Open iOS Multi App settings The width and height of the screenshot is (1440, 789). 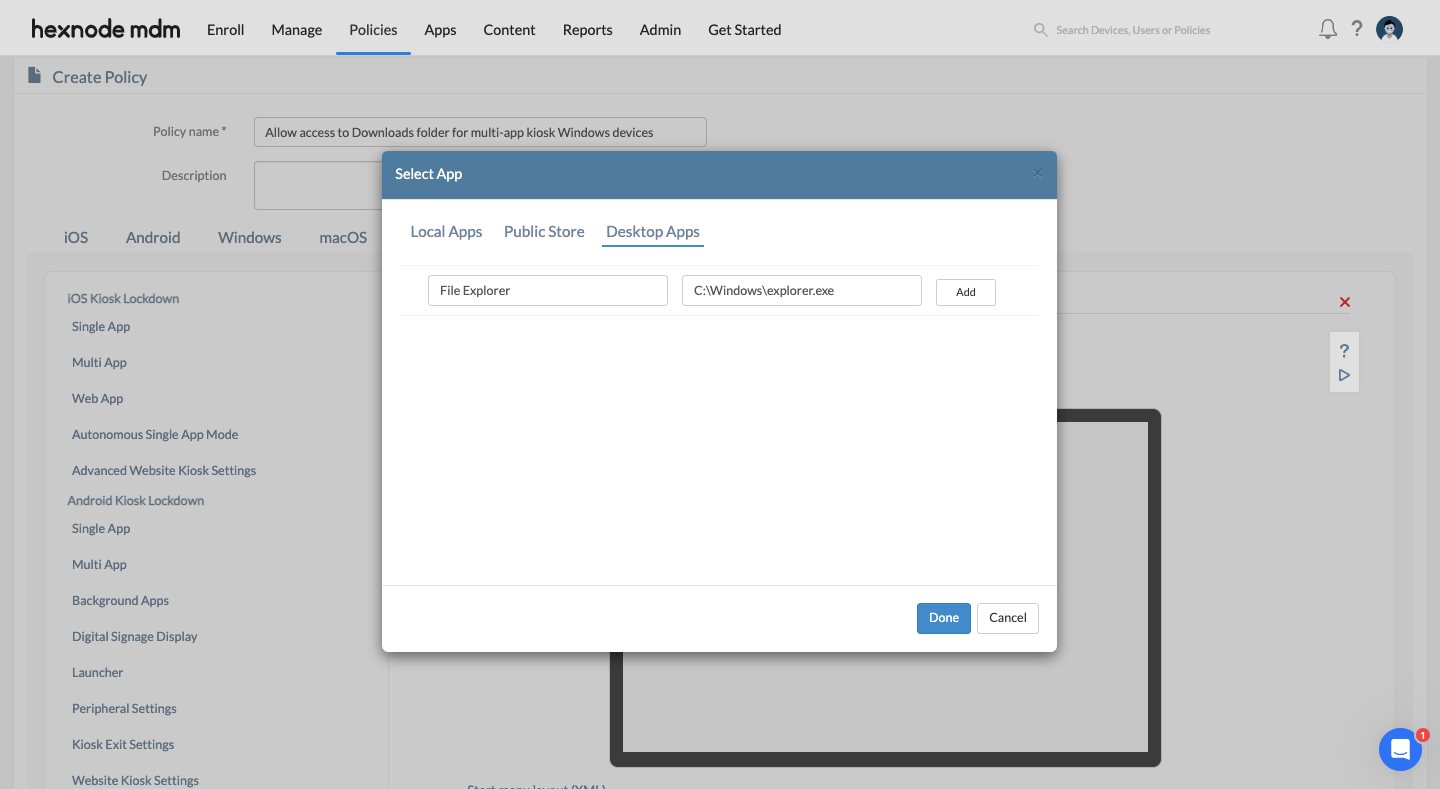(99, 363)
